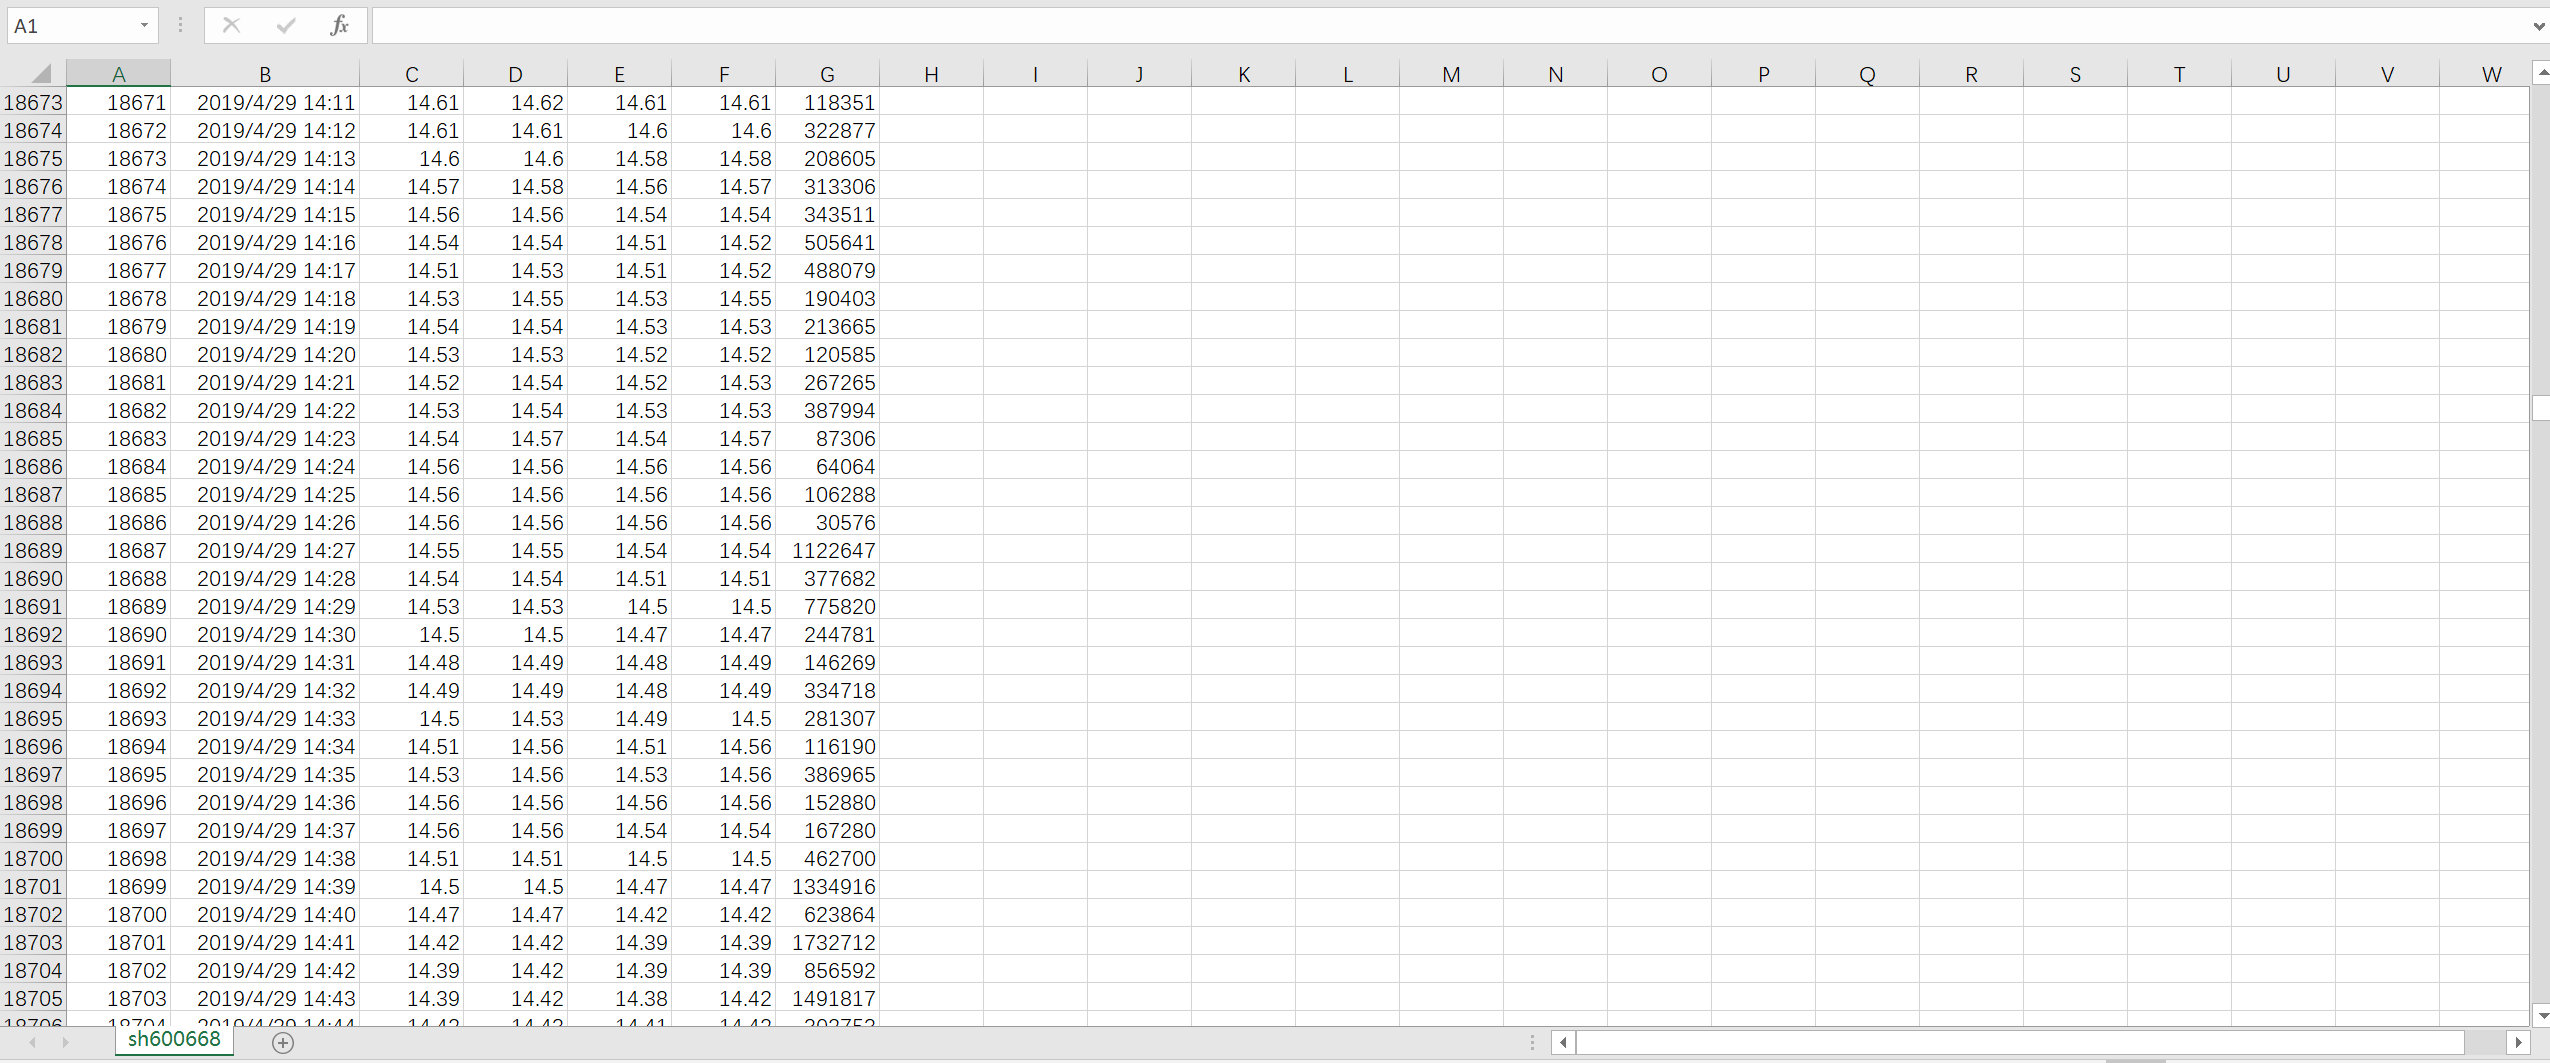Select row header 18673
Viewport: 2550px width, 1063px height.
pos(33,102)
